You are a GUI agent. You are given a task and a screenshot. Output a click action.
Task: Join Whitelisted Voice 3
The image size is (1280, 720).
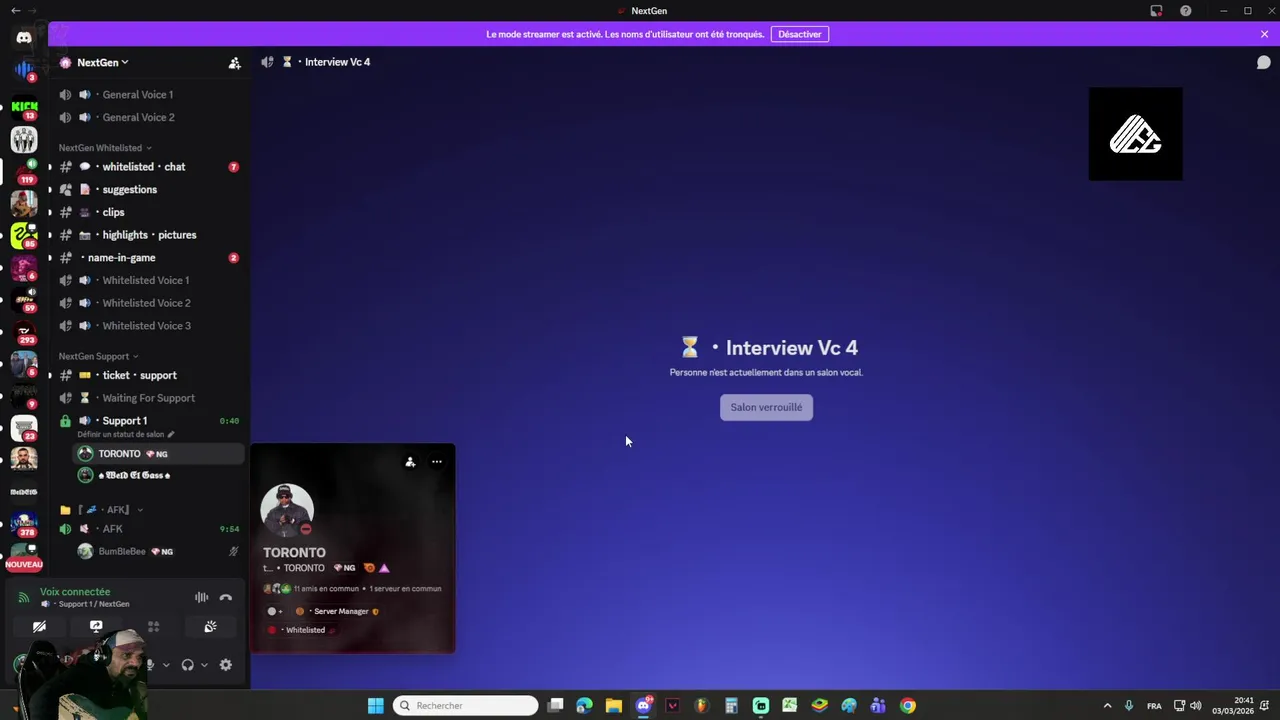tap(147, 326)
